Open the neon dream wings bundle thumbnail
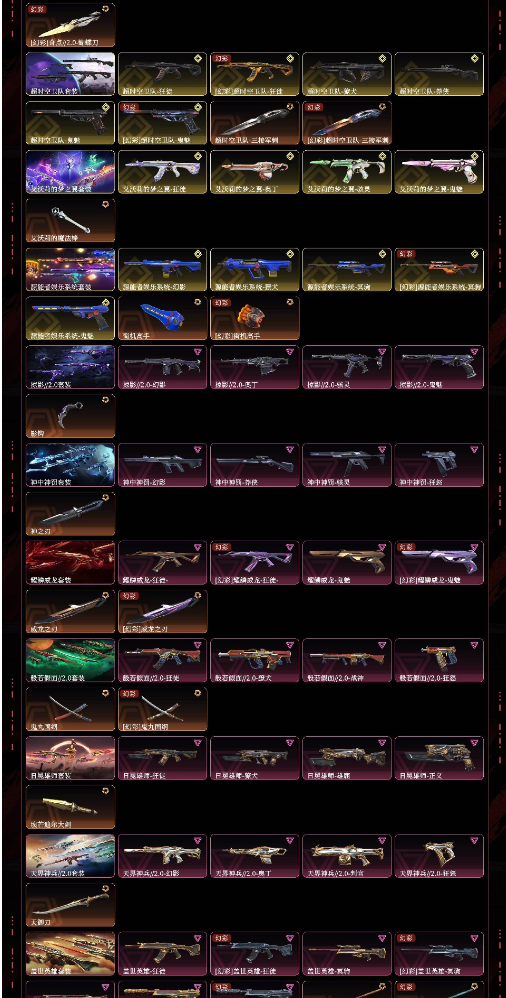Image resolution: width=506 pixels, height=998 pixels. point(71,172)
